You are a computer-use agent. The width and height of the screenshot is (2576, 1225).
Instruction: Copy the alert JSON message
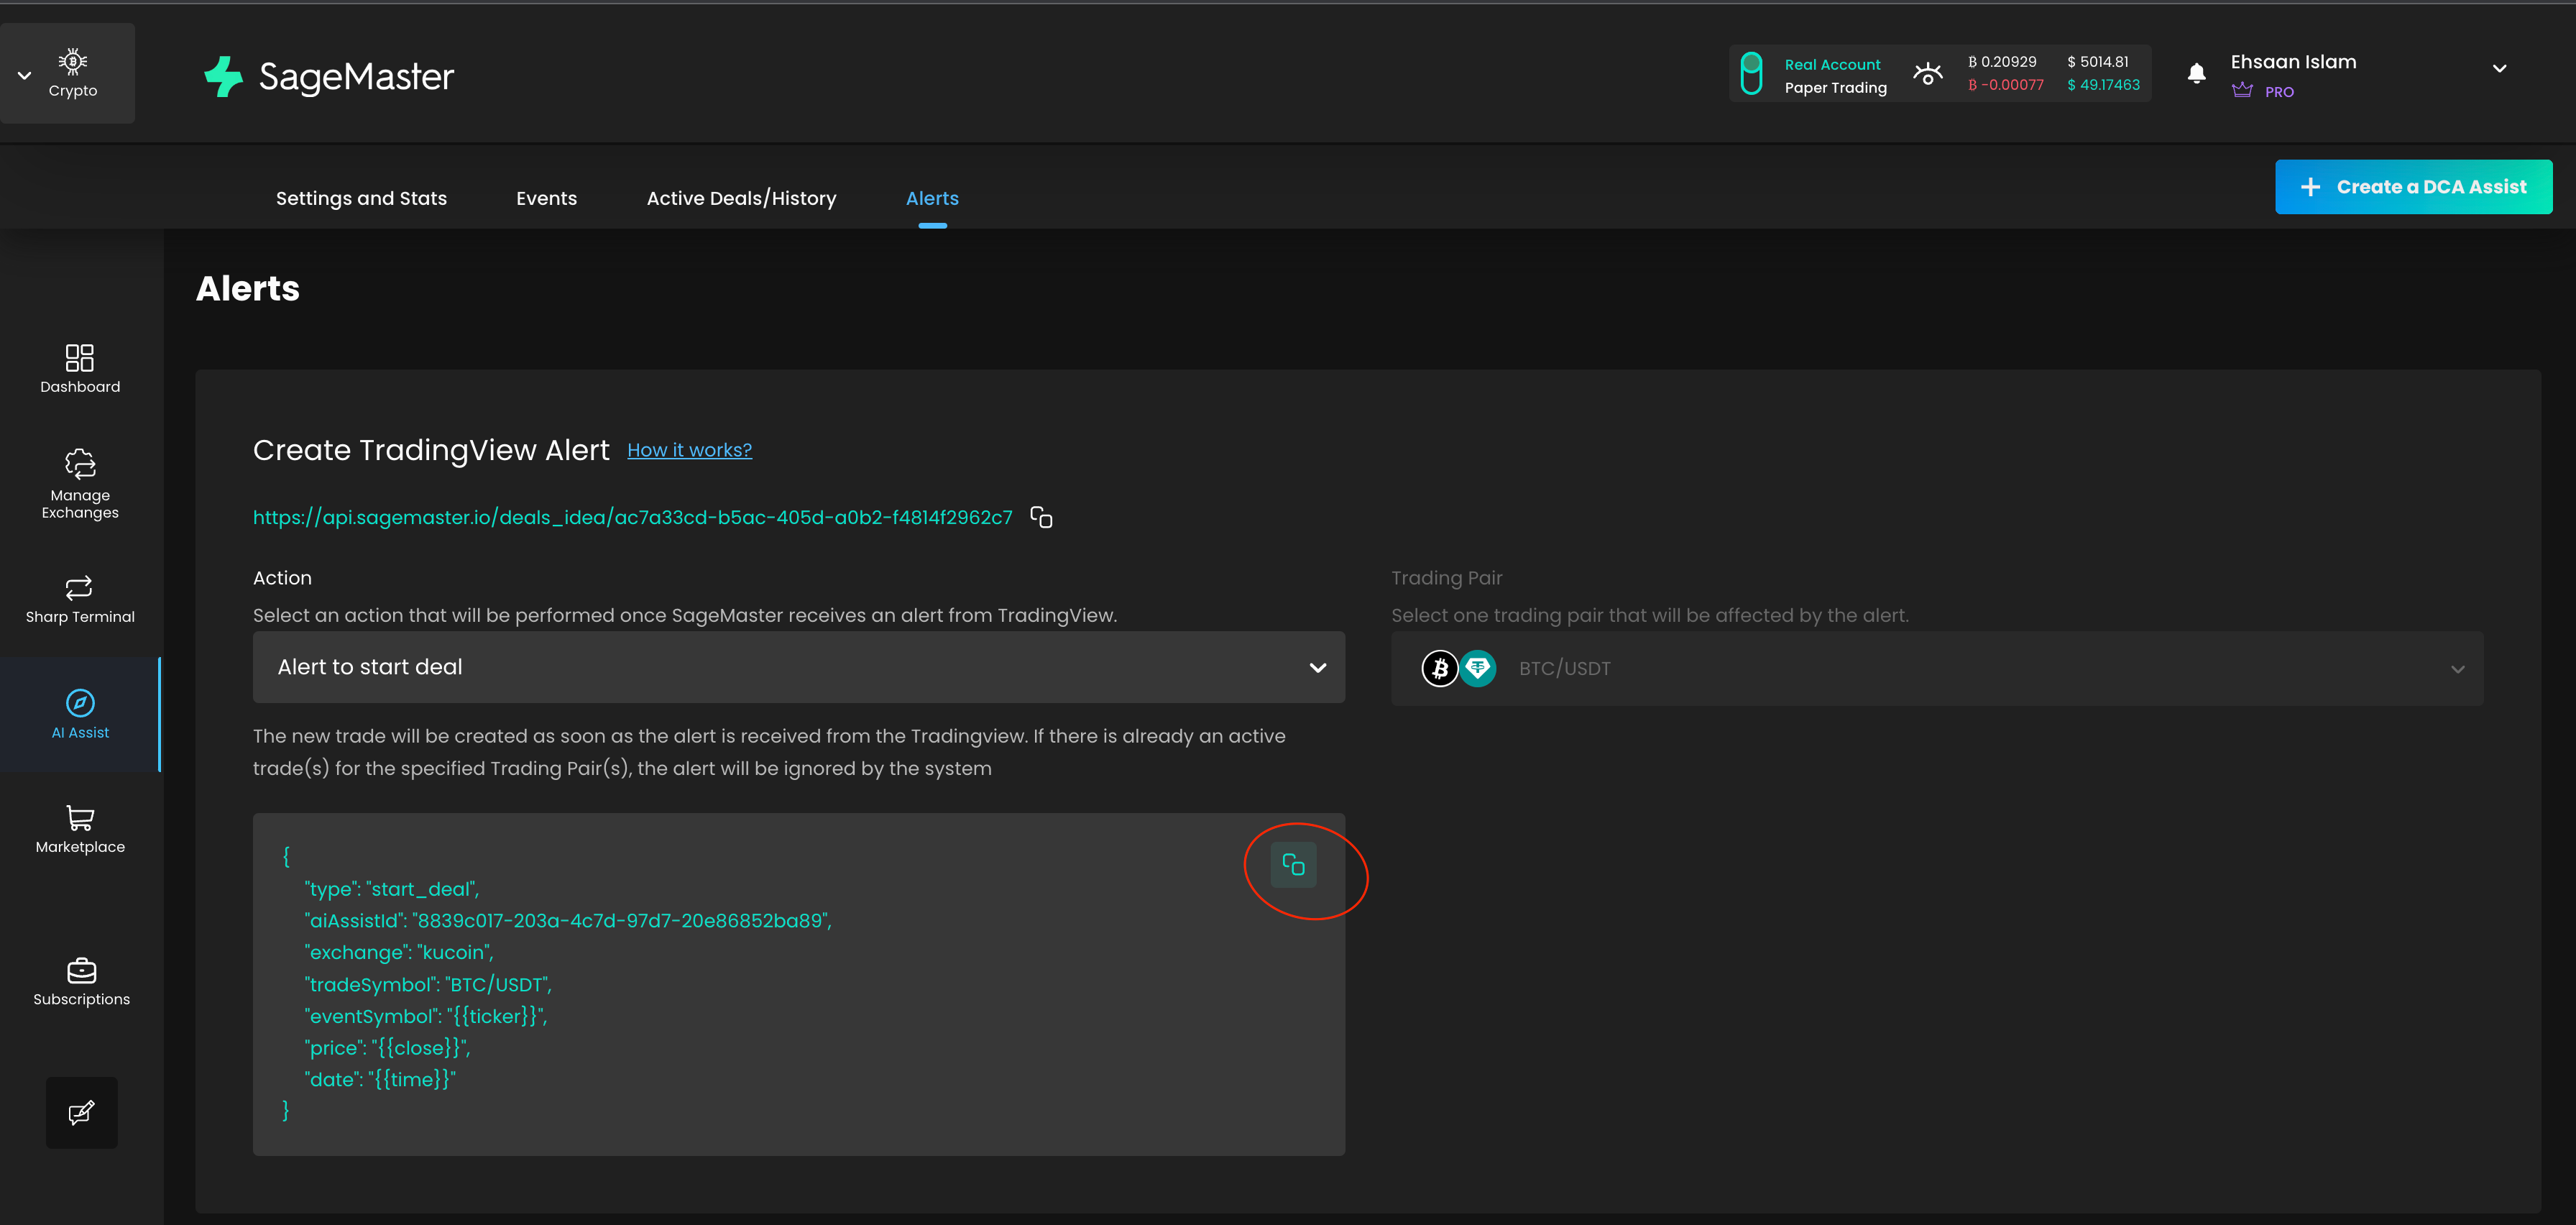(x=1293, y=864)
